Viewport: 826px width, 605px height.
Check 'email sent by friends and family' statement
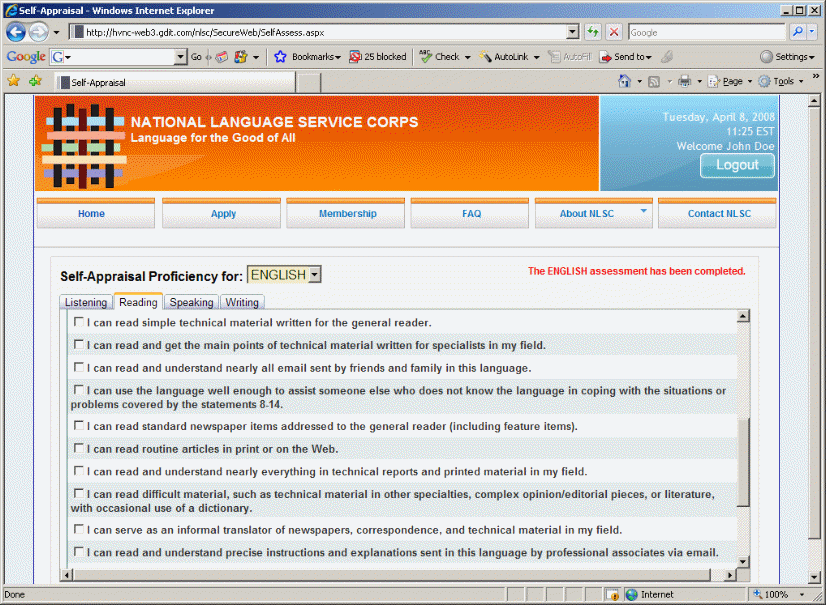(78, 367)
